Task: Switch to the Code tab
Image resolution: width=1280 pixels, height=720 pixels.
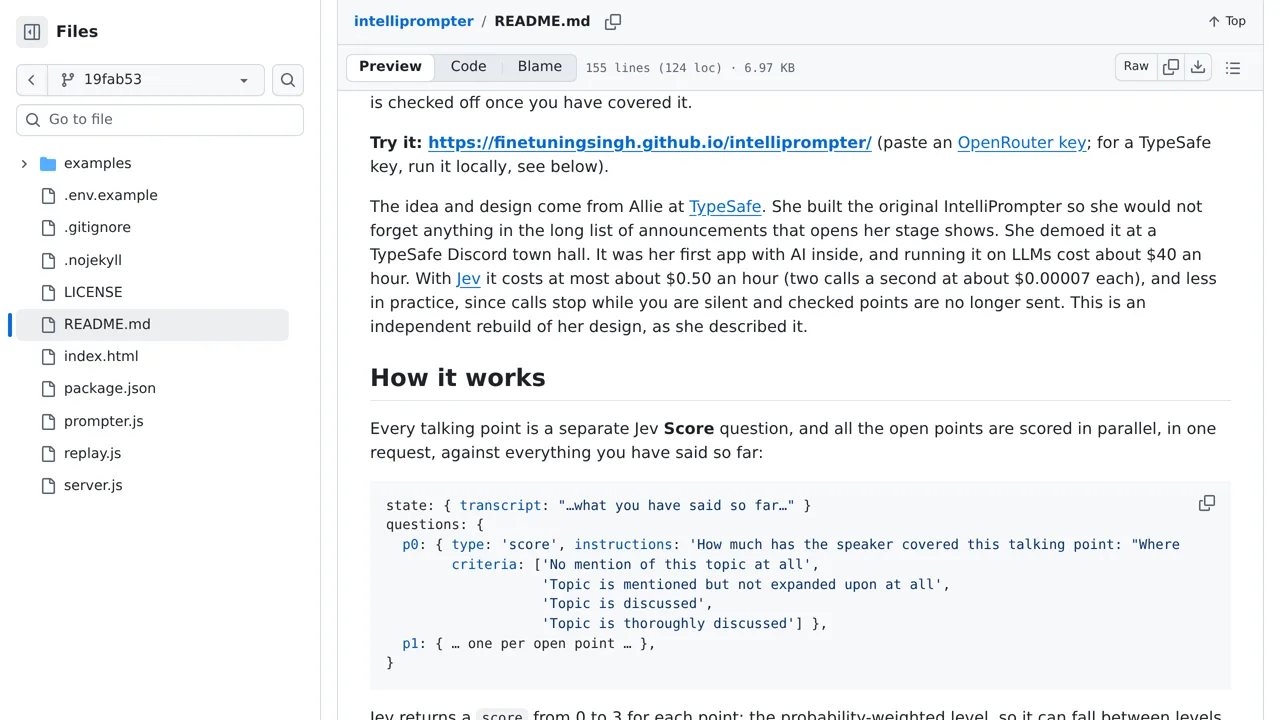Action: [468, 67]
